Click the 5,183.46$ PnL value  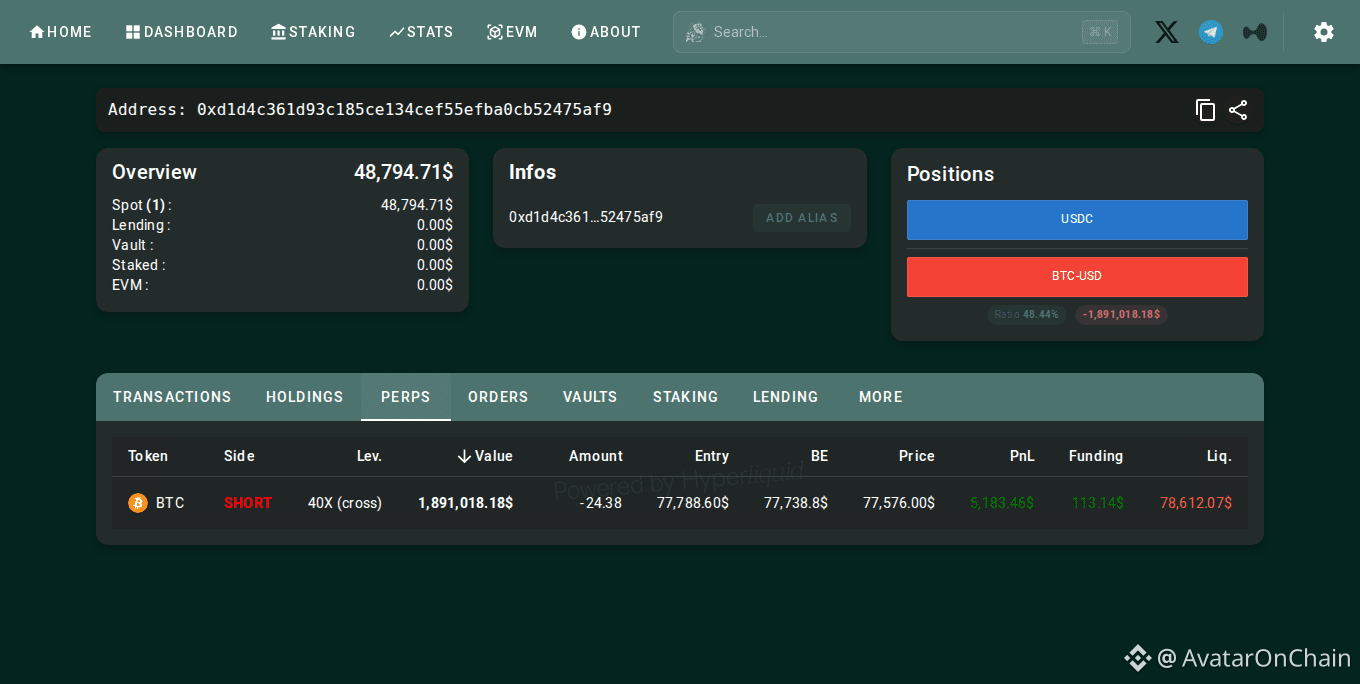click(x=1002, y=503)
